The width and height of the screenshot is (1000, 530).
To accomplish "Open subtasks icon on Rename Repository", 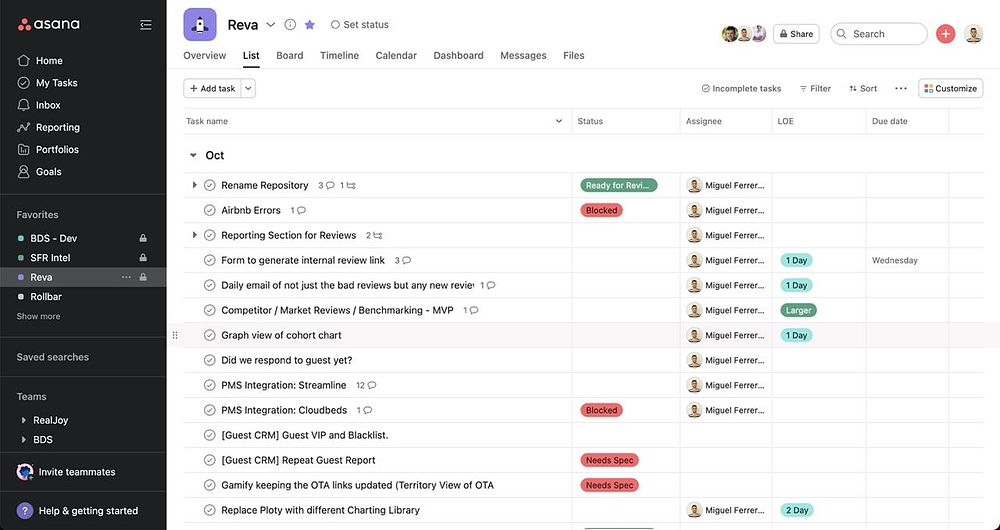I will click(348, 186).
